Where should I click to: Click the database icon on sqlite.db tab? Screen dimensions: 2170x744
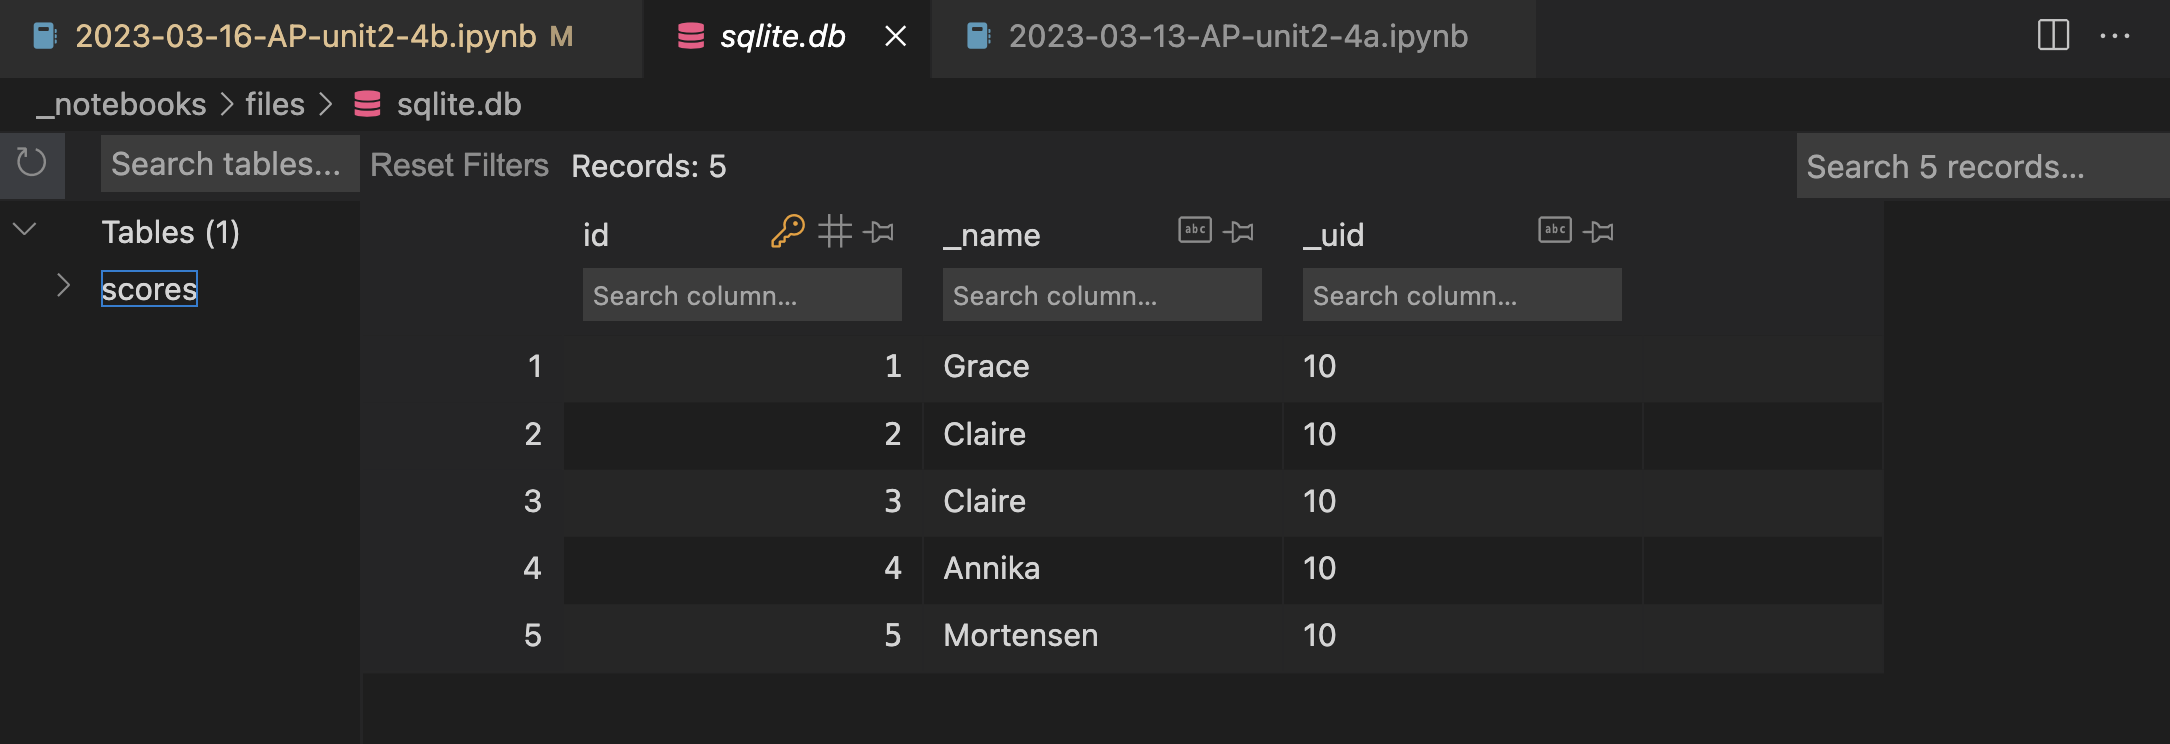(691, 36)
